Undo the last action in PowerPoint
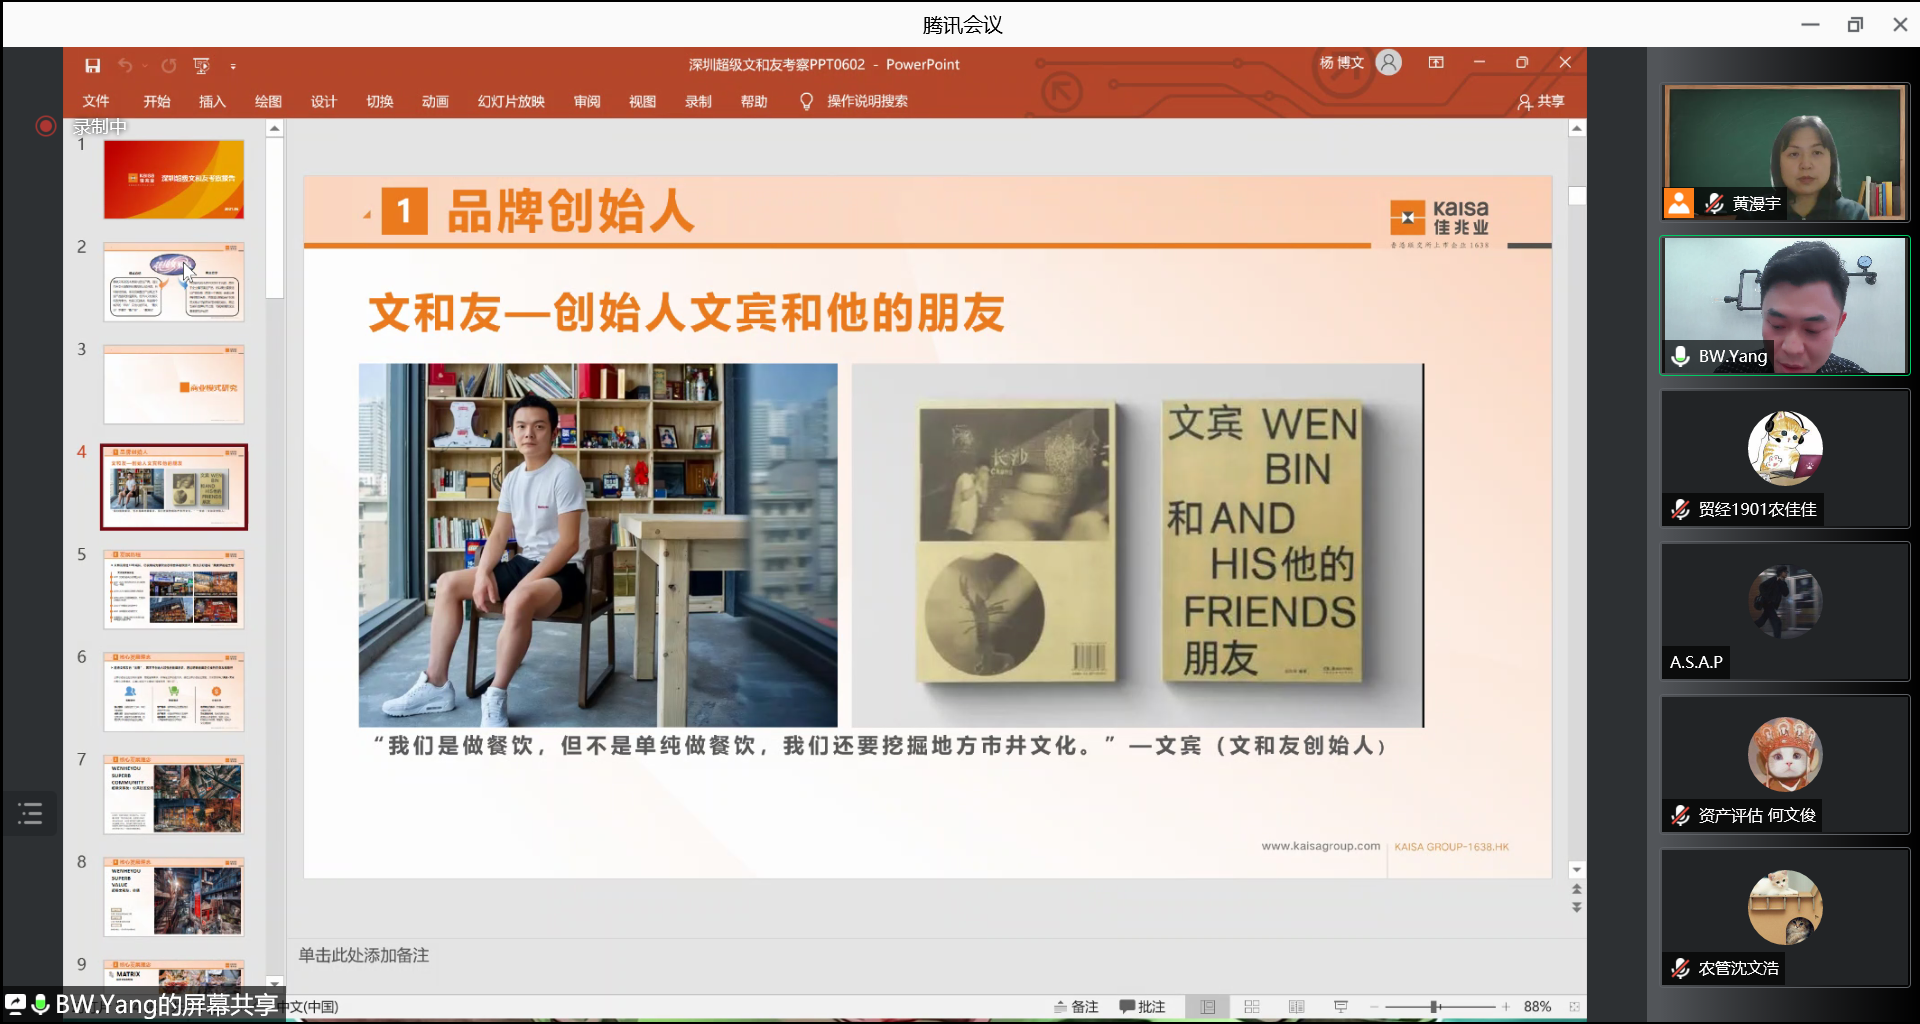This screenshot has width=1920, height=1024. pos(125,65)
